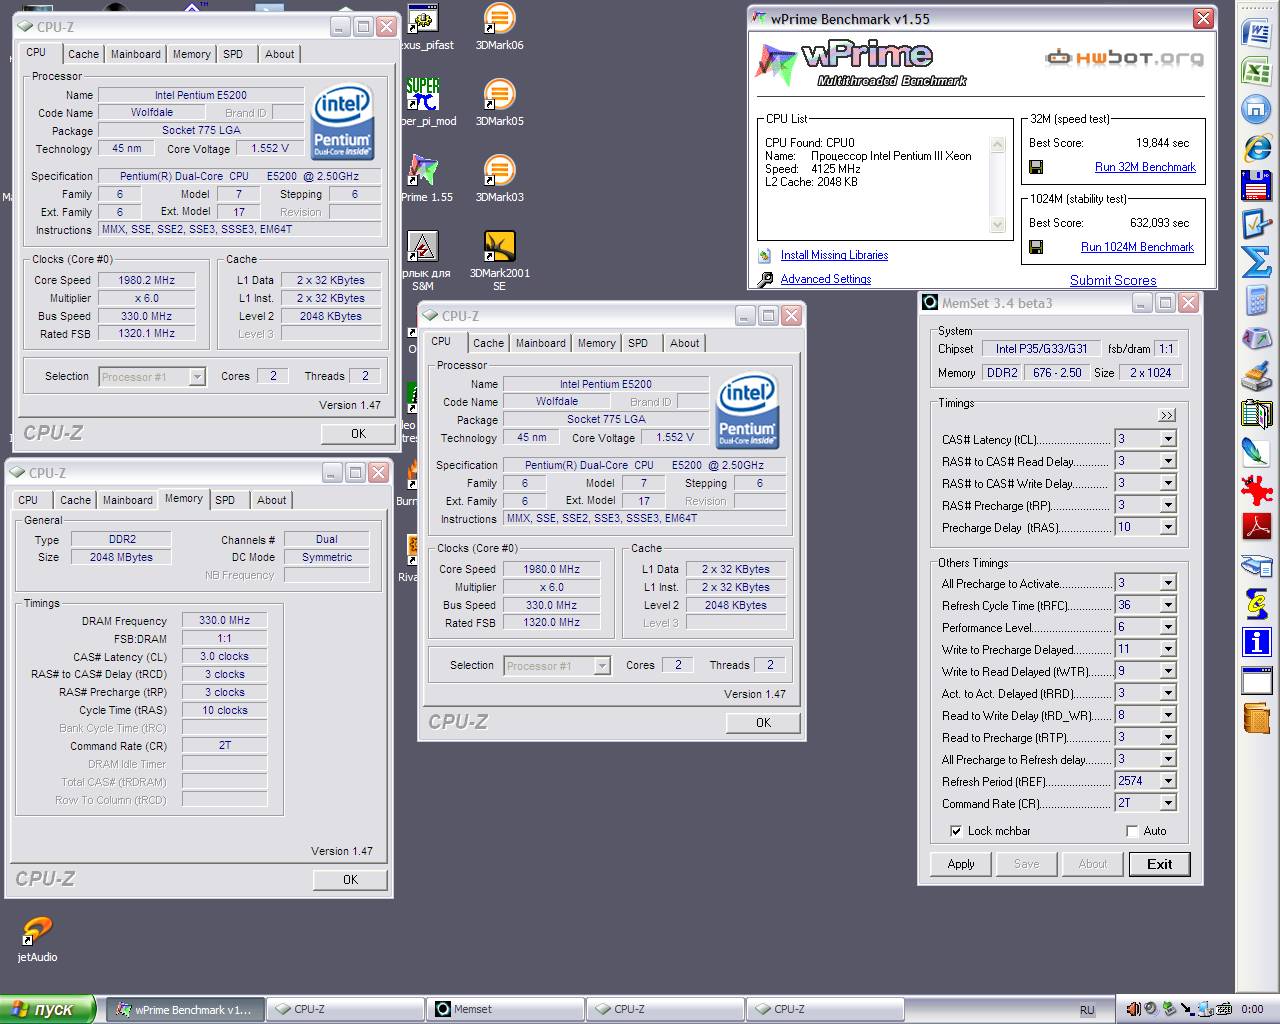
Task: Open the 3DMark03 desktop shortcut
Action: [x=499, y=179]
